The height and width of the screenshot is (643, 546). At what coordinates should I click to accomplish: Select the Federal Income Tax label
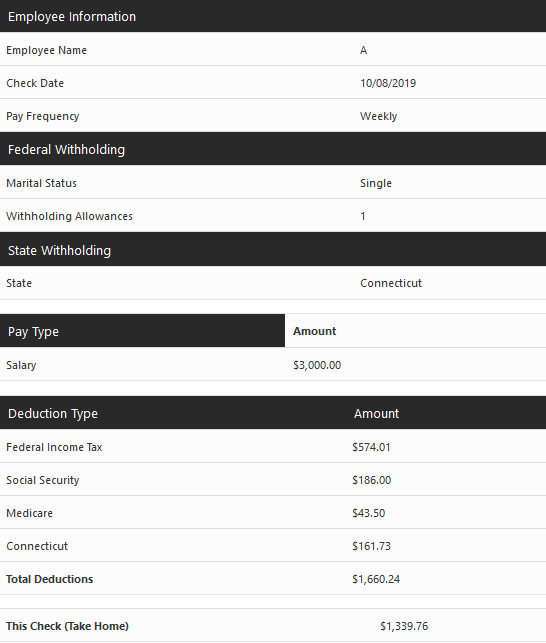54,447
